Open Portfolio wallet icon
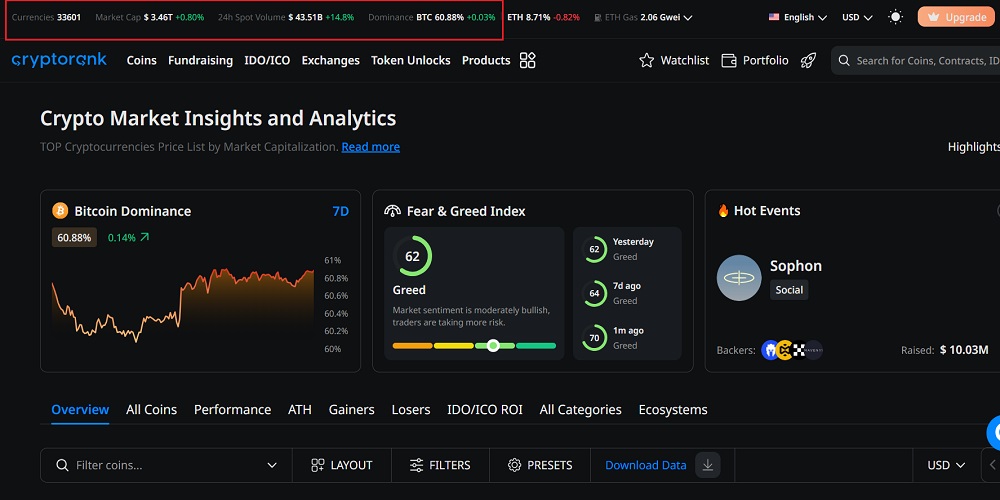 [x=729, y=60]
